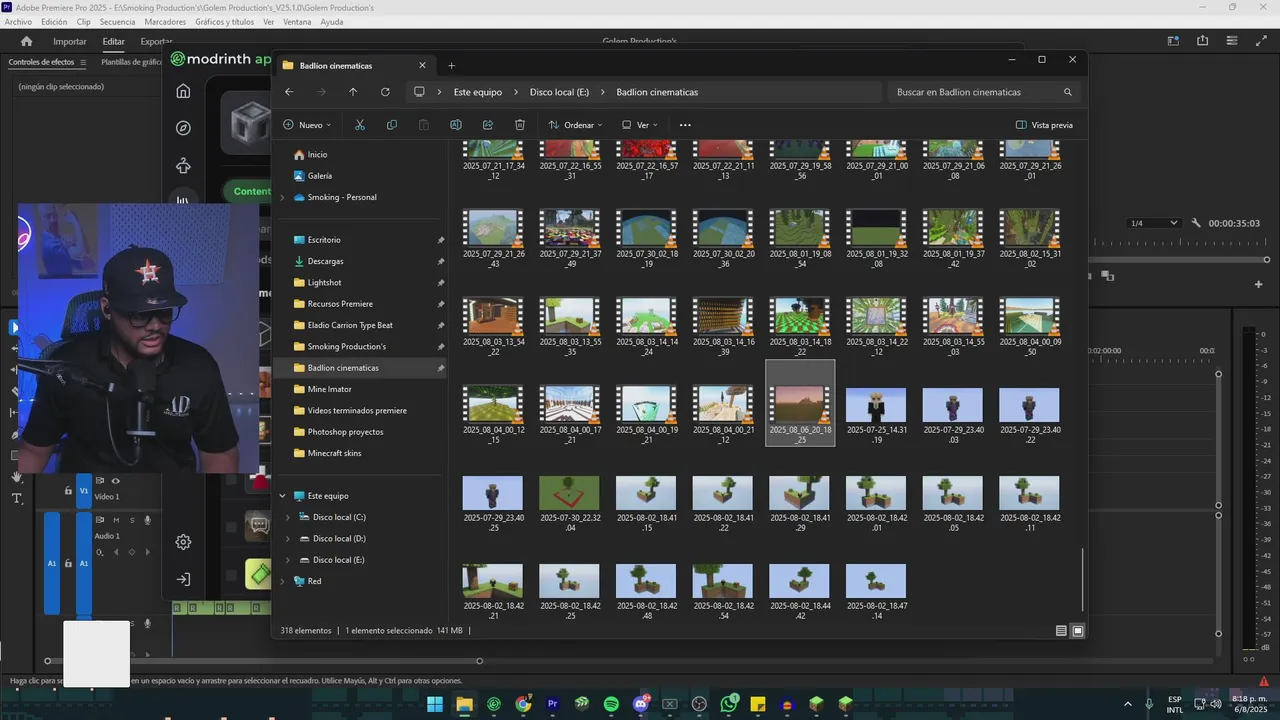Toggle lock on Audio 1 track
Image resolution: width=1280 pixels, height=720 pixels.
tap(68, 563)
